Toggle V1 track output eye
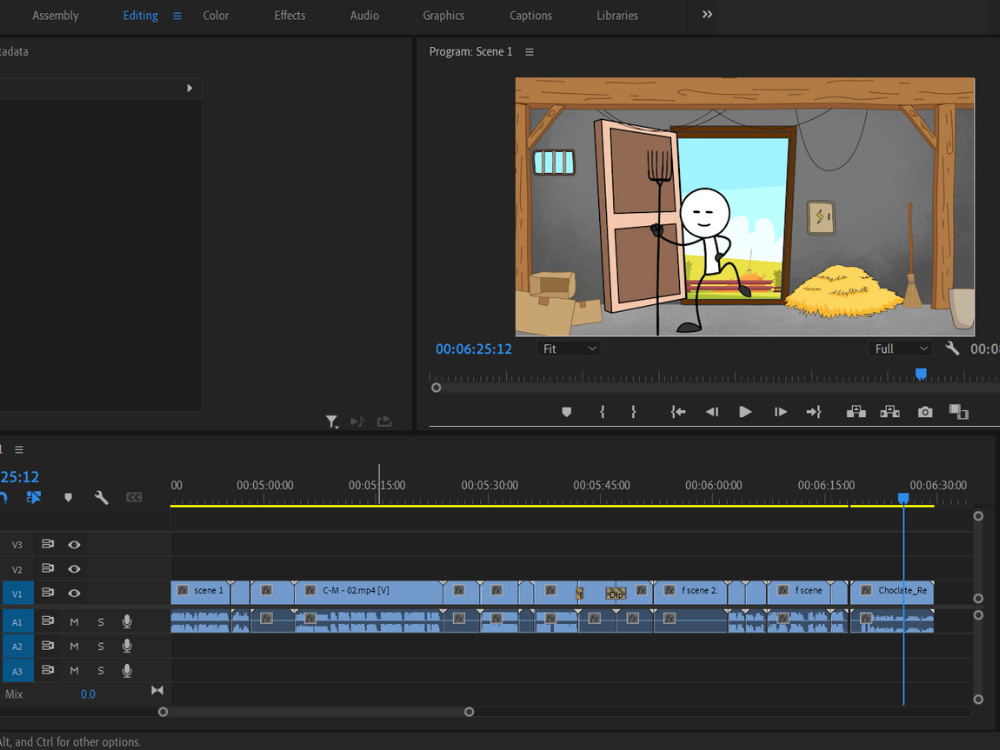 pos(74,593)
